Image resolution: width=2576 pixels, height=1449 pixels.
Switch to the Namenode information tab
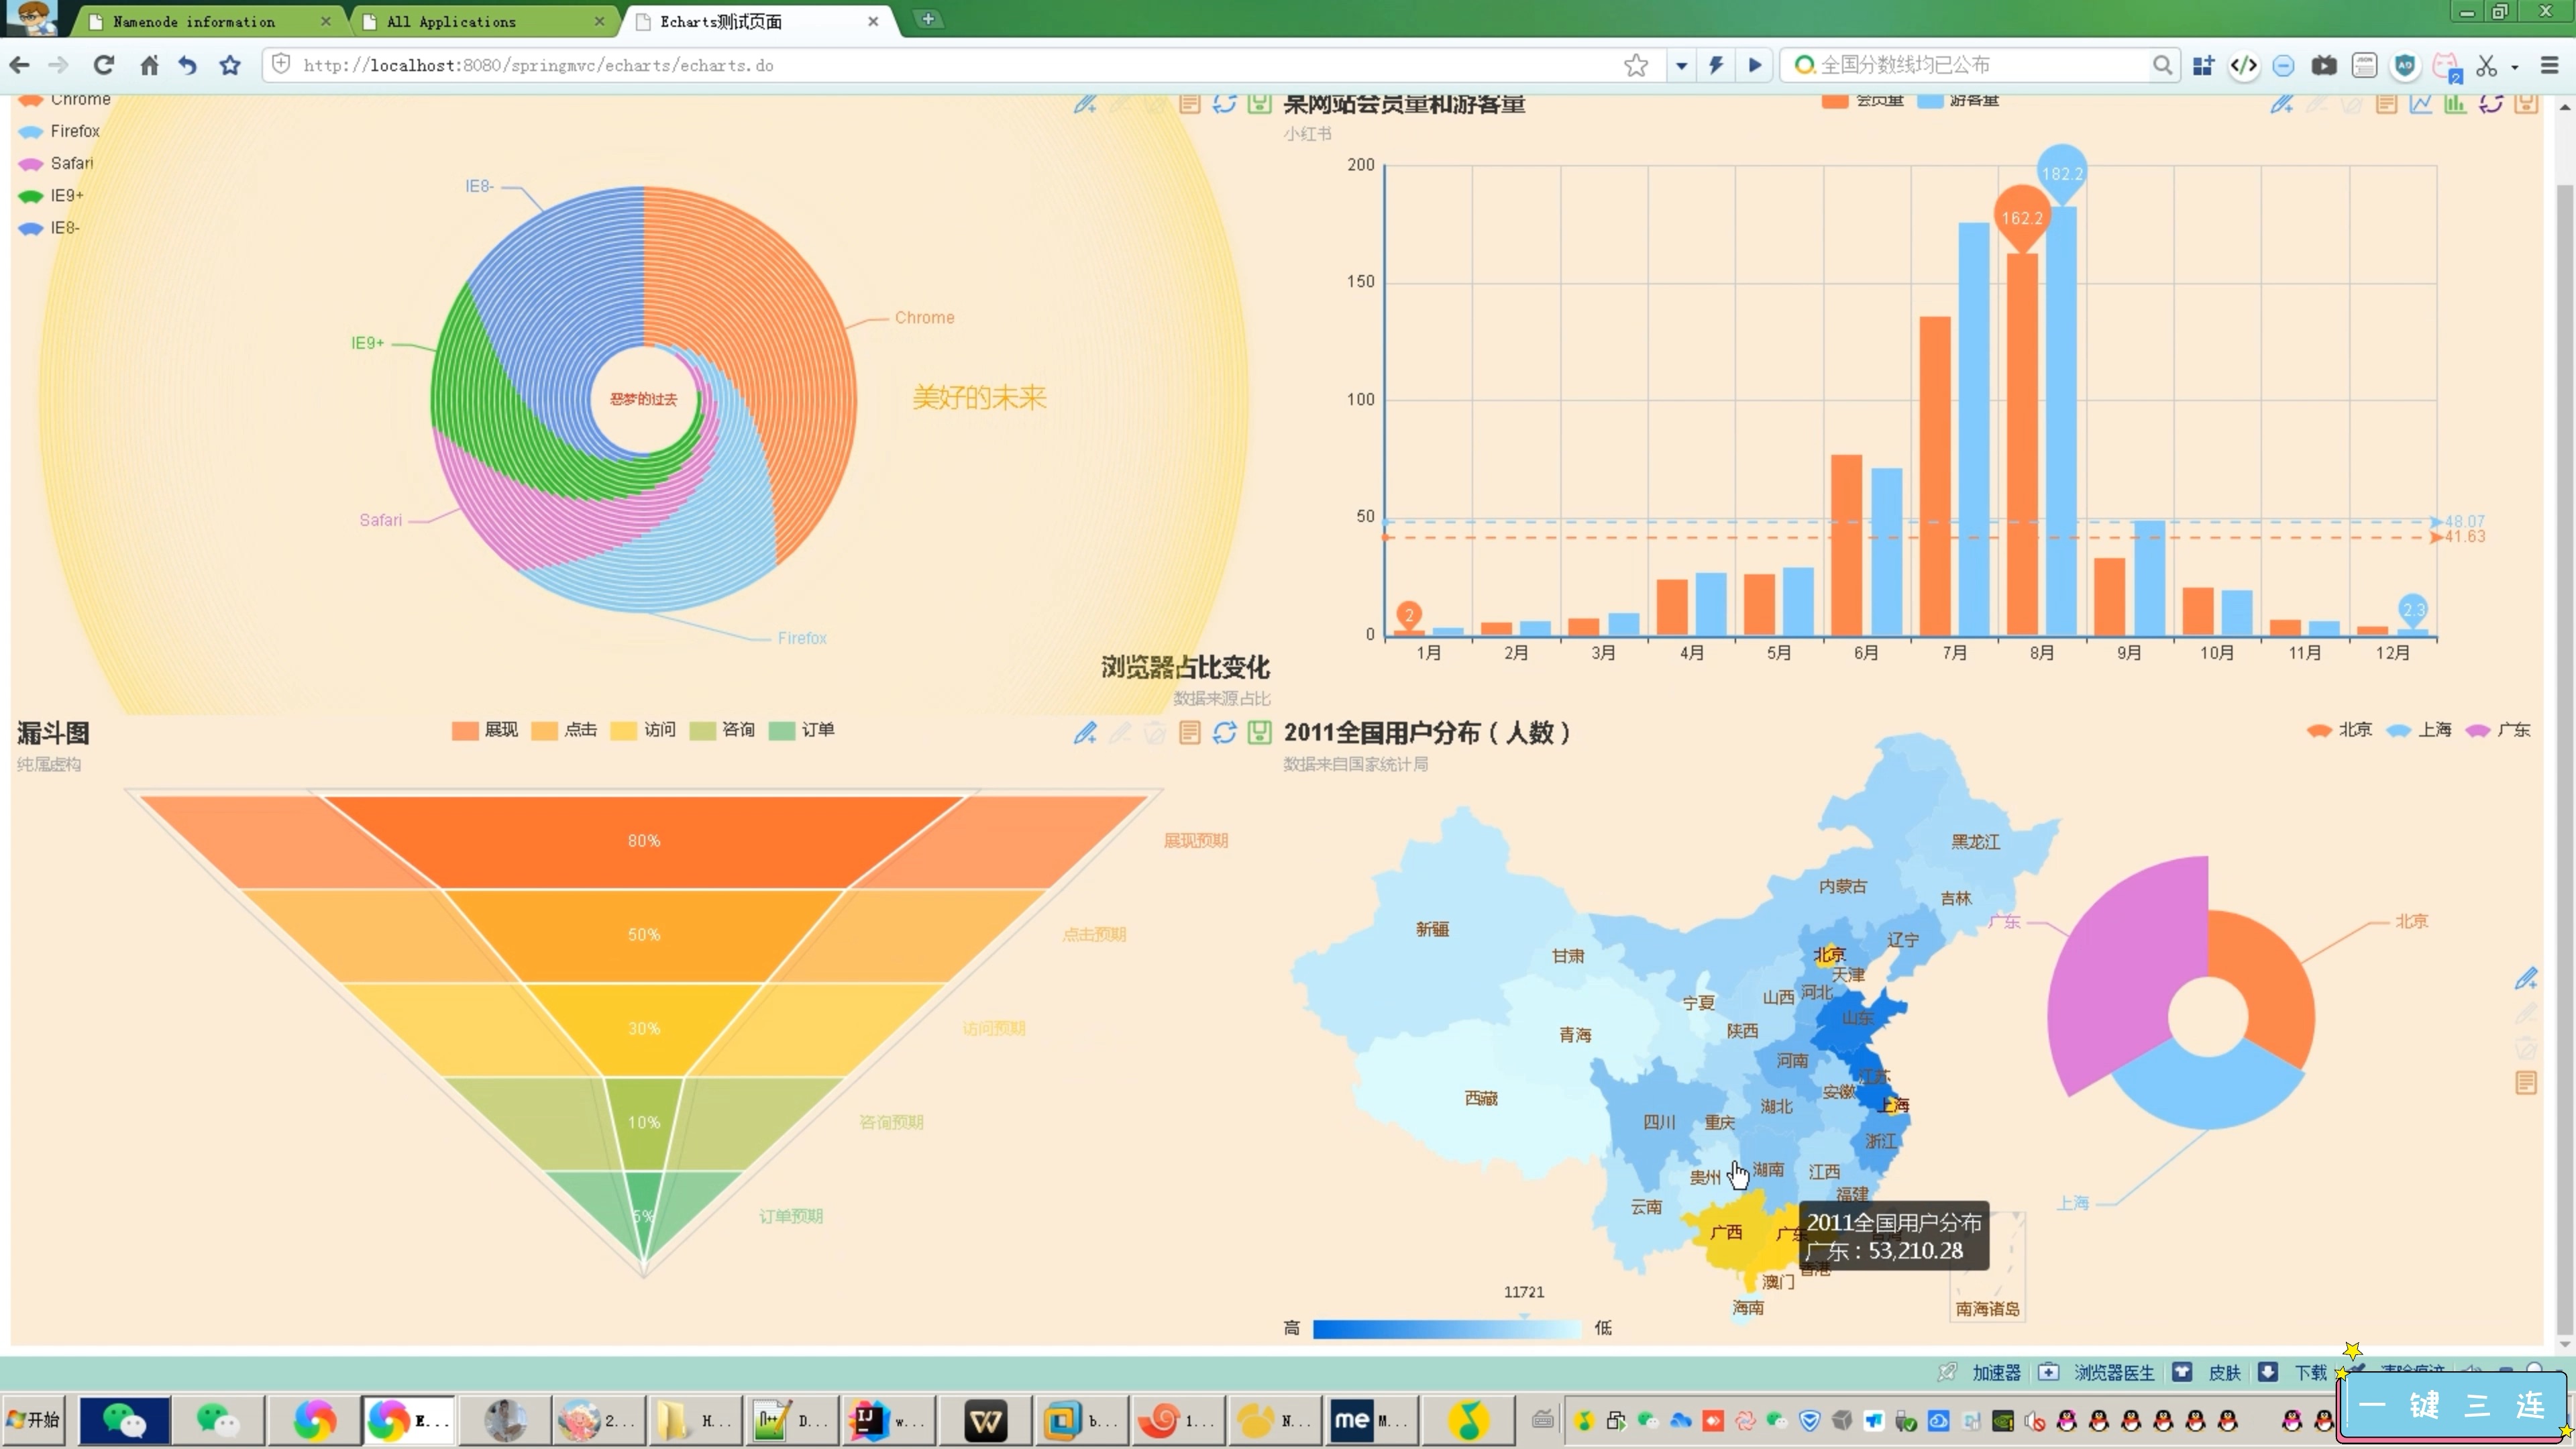(x=194, y=21)
